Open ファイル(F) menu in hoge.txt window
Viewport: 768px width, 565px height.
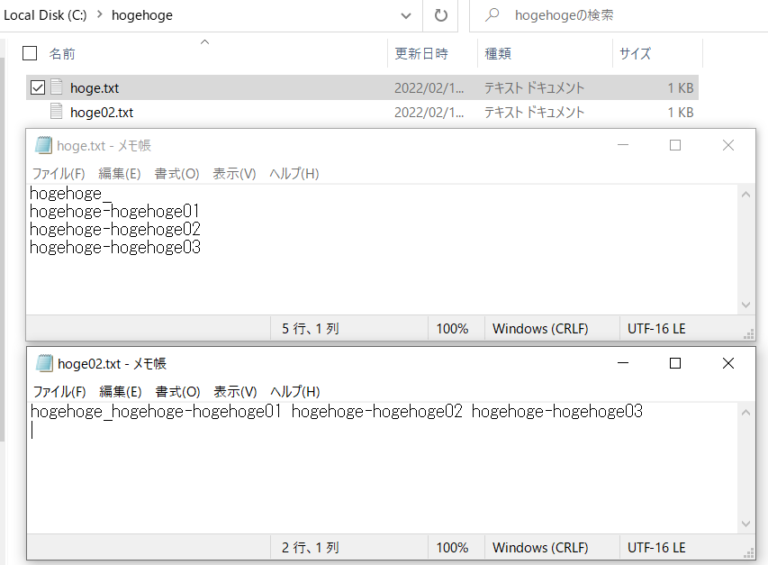(x=58, y=174)
